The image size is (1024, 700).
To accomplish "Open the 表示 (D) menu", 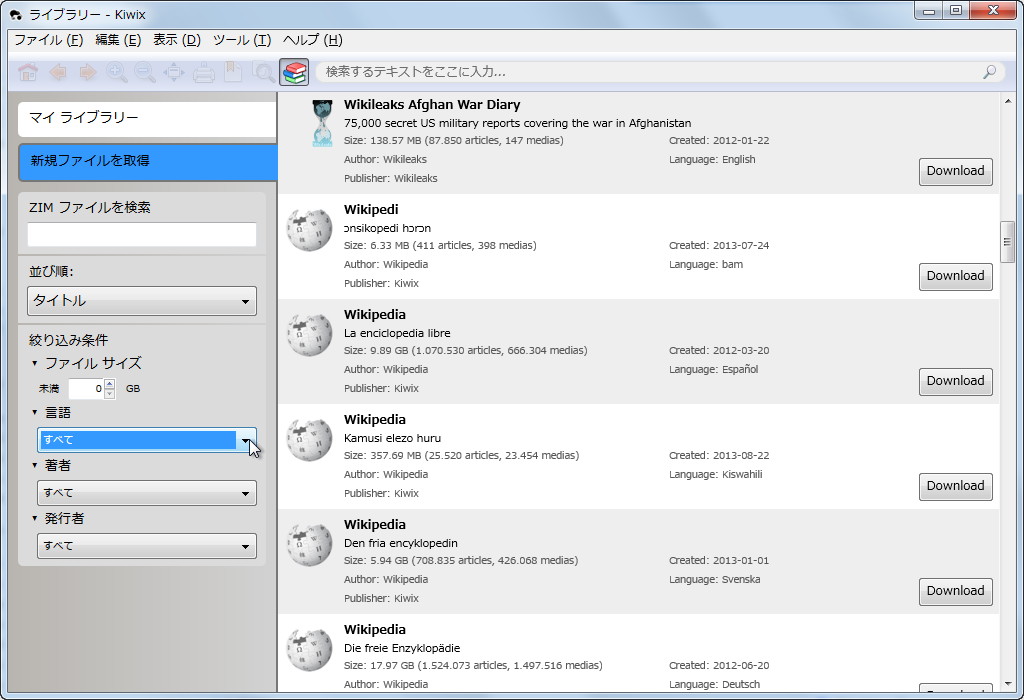I will tap(177, 40).
